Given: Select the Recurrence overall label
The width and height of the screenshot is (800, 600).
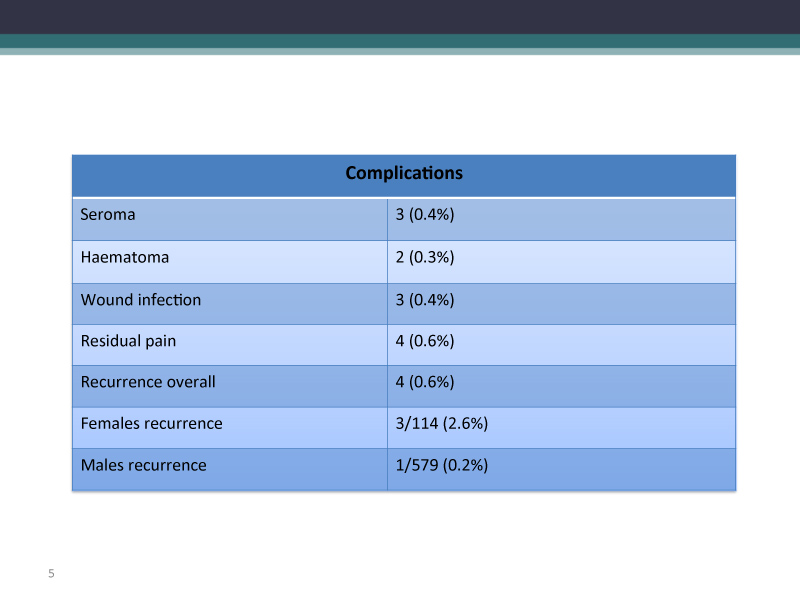Looking at the screenshot, I should [148, 382].
